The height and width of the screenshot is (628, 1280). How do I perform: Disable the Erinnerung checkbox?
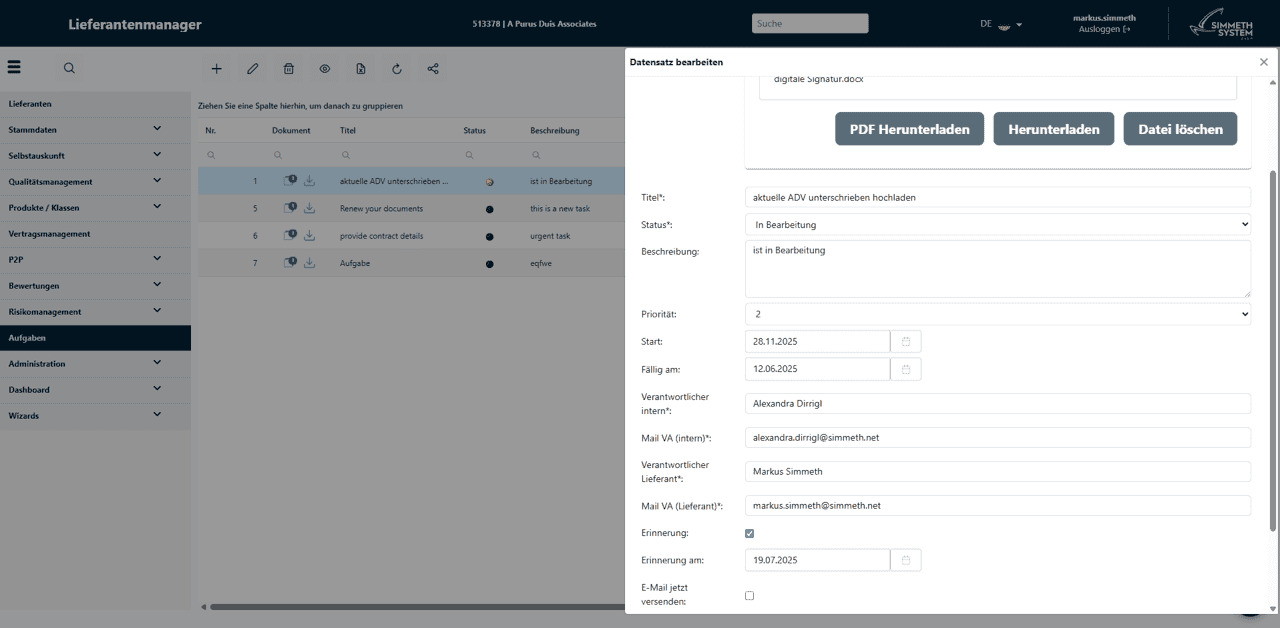749,533
